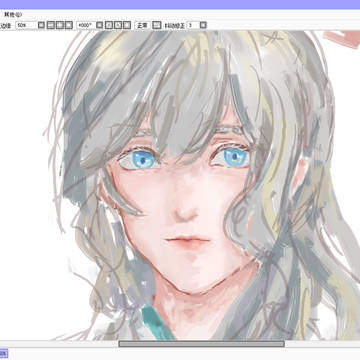Click the 抖动修正 value field showing 3
This screenshot has height=360, width=360.
(x=193, y=25)
